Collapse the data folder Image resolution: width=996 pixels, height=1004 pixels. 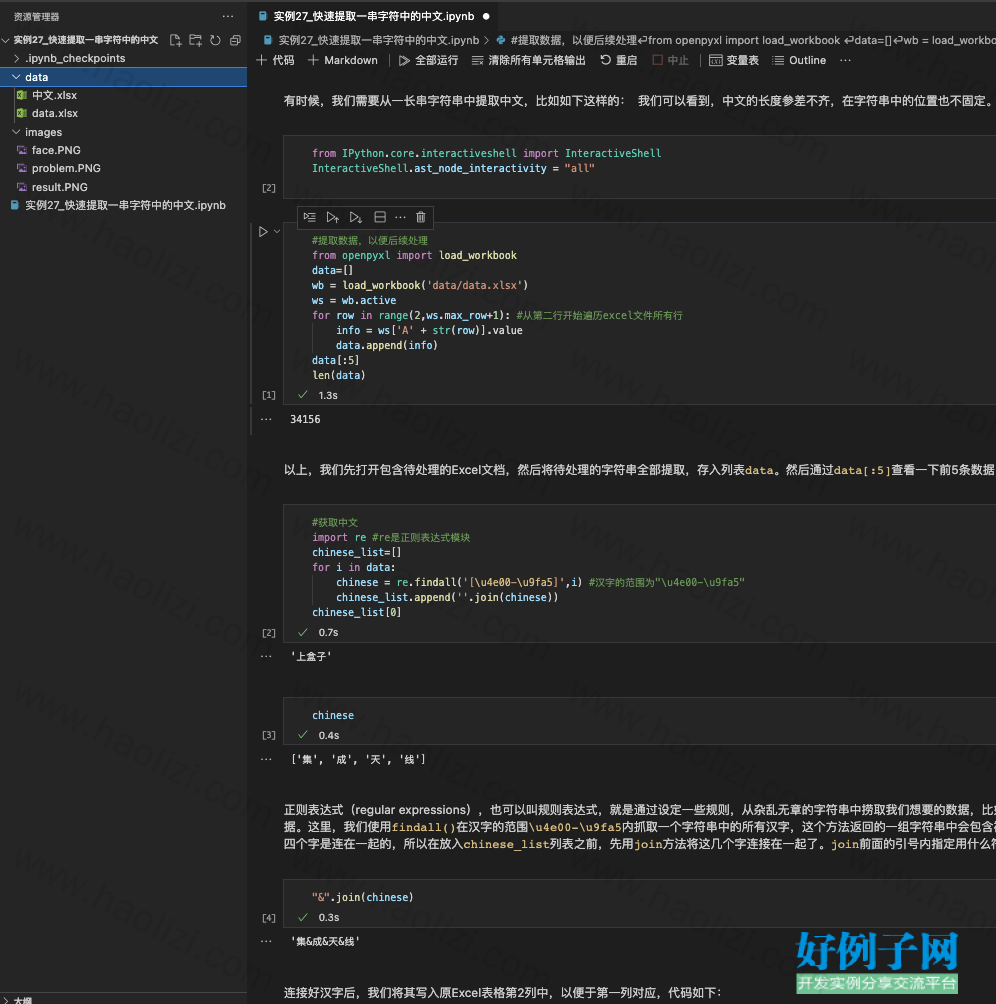point(124,77)
